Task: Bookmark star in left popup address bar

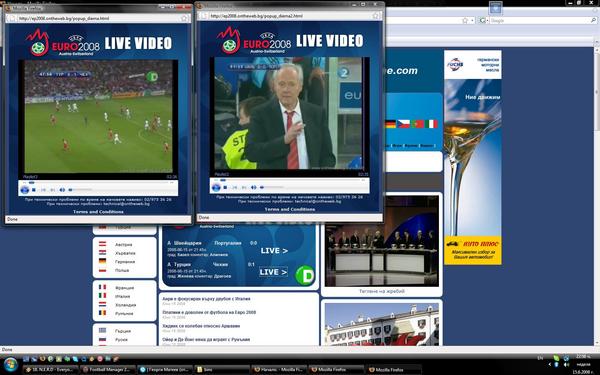Action: tap(184, 18)
